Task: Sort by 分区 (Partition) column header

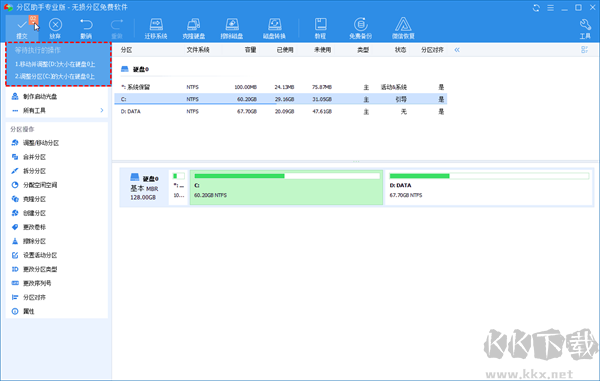Action: pos(126,50)
